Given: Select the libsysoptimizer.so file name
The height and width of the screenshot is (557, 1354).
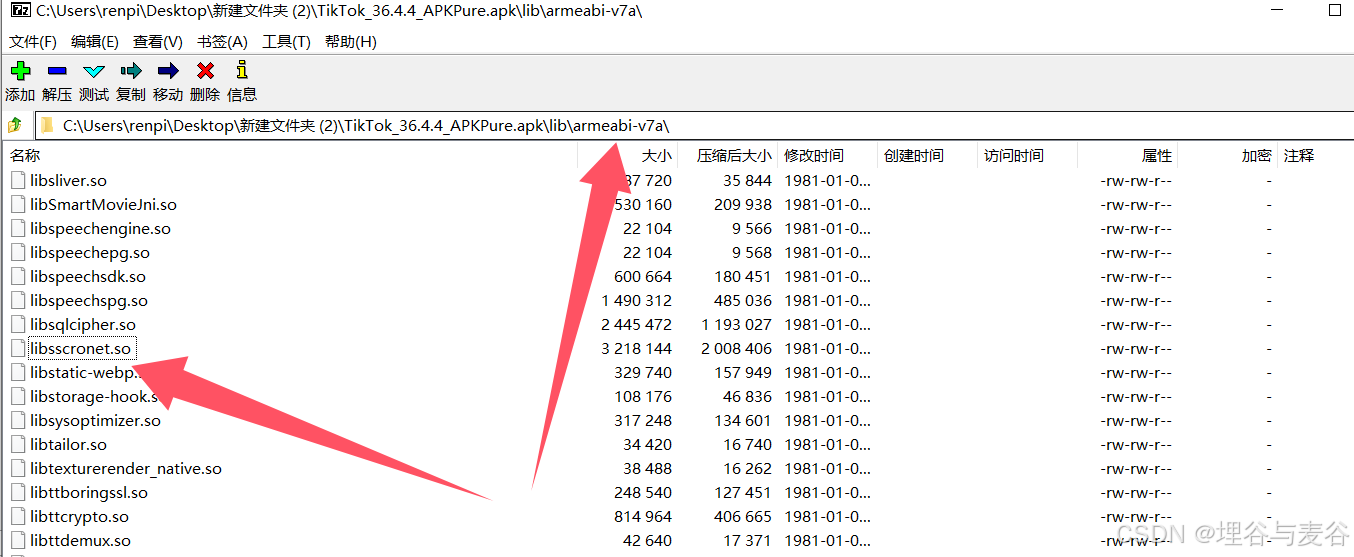Looking at the screenshot, I should click(x=95, y=421).
